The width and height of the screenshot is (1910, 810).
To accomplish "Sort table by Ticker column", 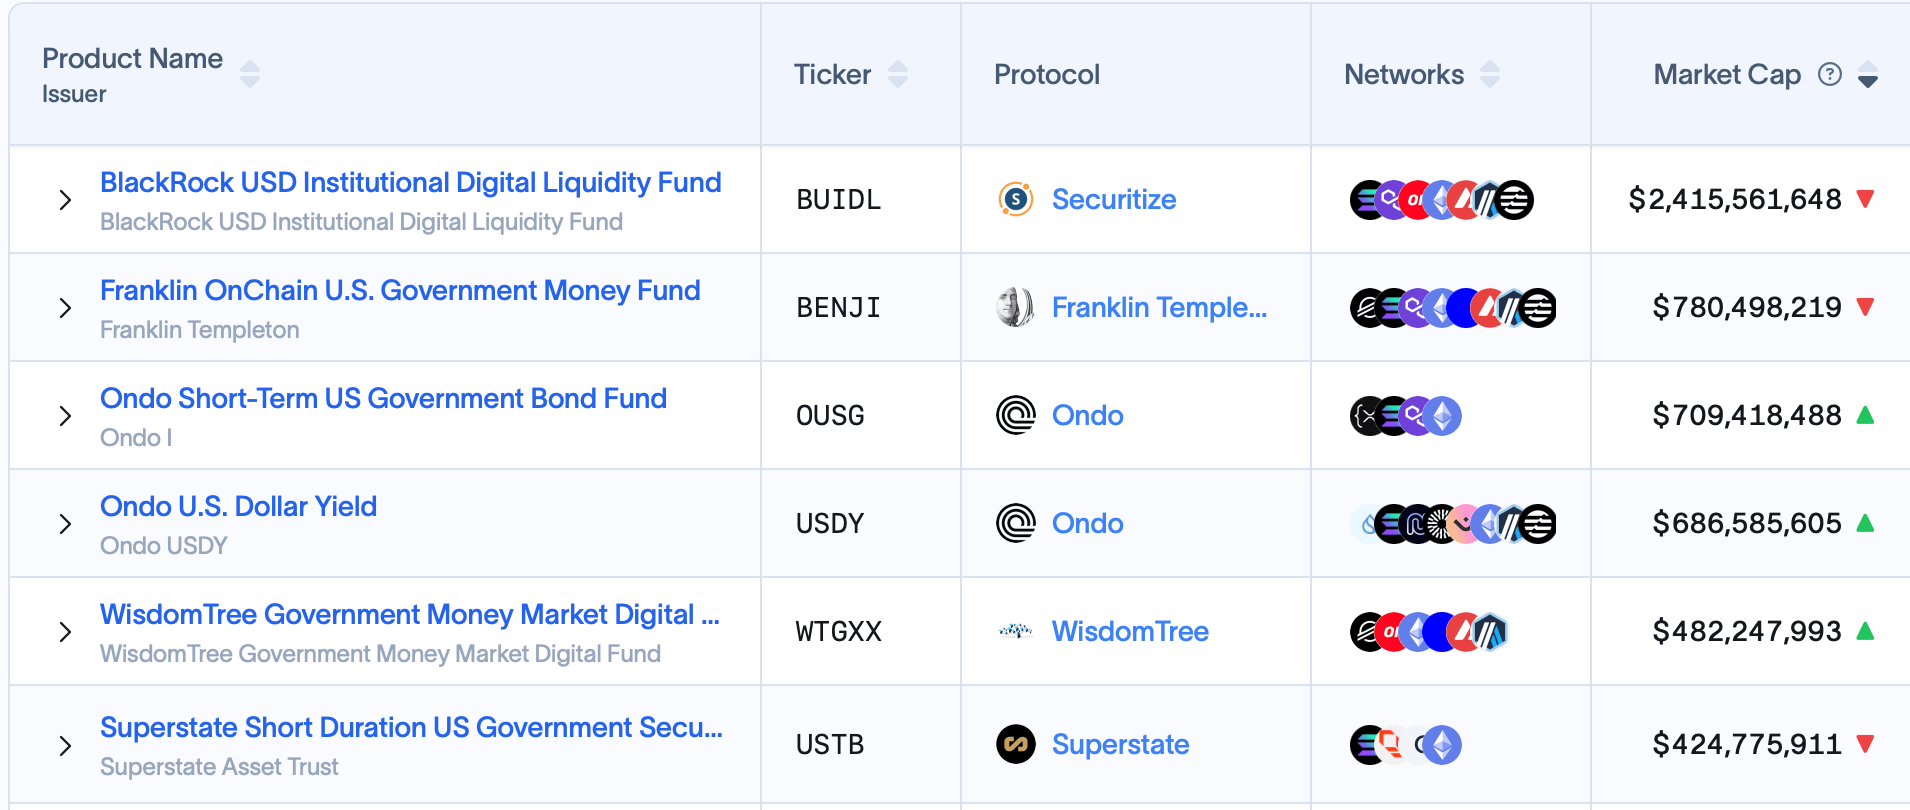I will click(x=898, y=74).
